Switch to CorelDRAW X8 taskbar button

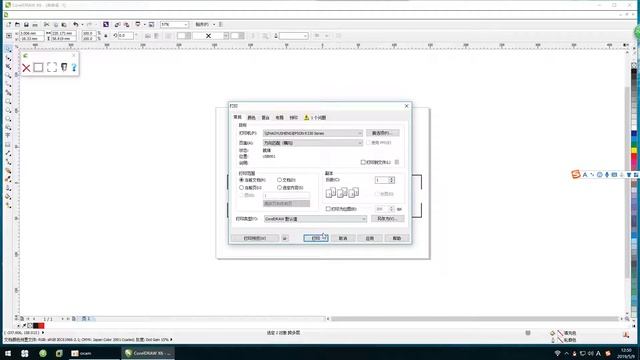click(149, 353)
